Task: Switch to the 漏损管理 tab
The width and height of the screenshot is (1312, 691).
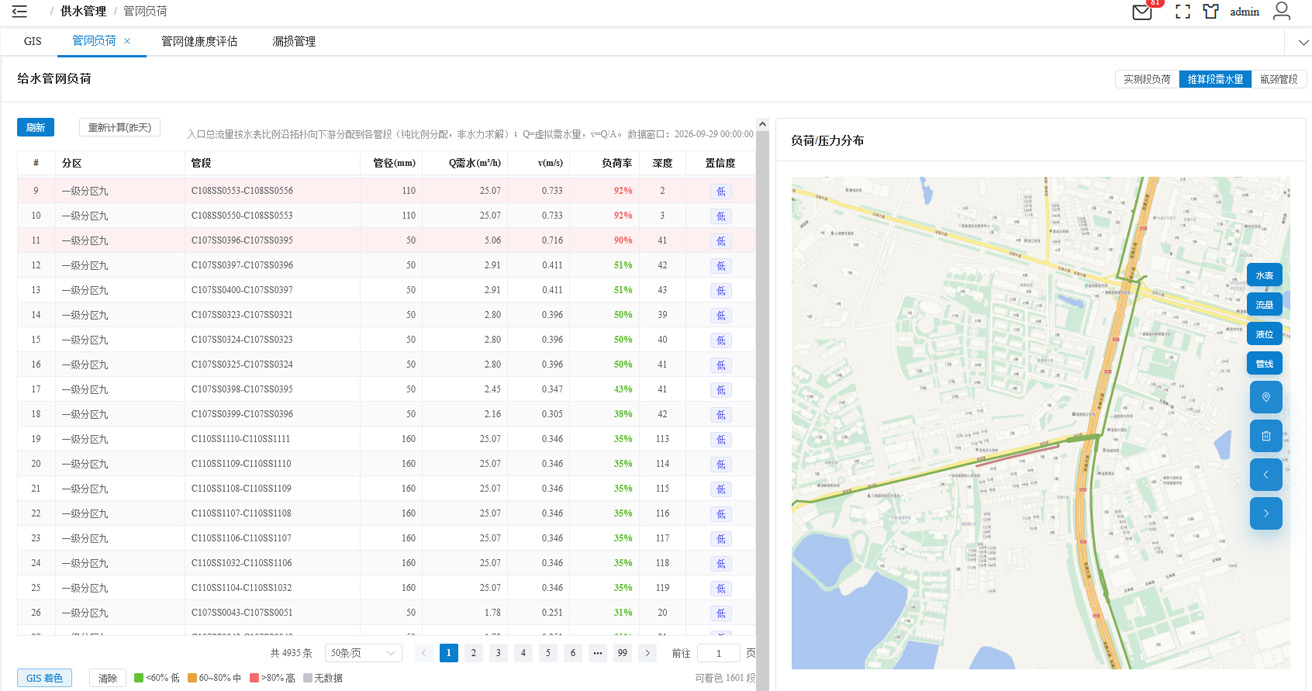Action: tap(294, 41)
